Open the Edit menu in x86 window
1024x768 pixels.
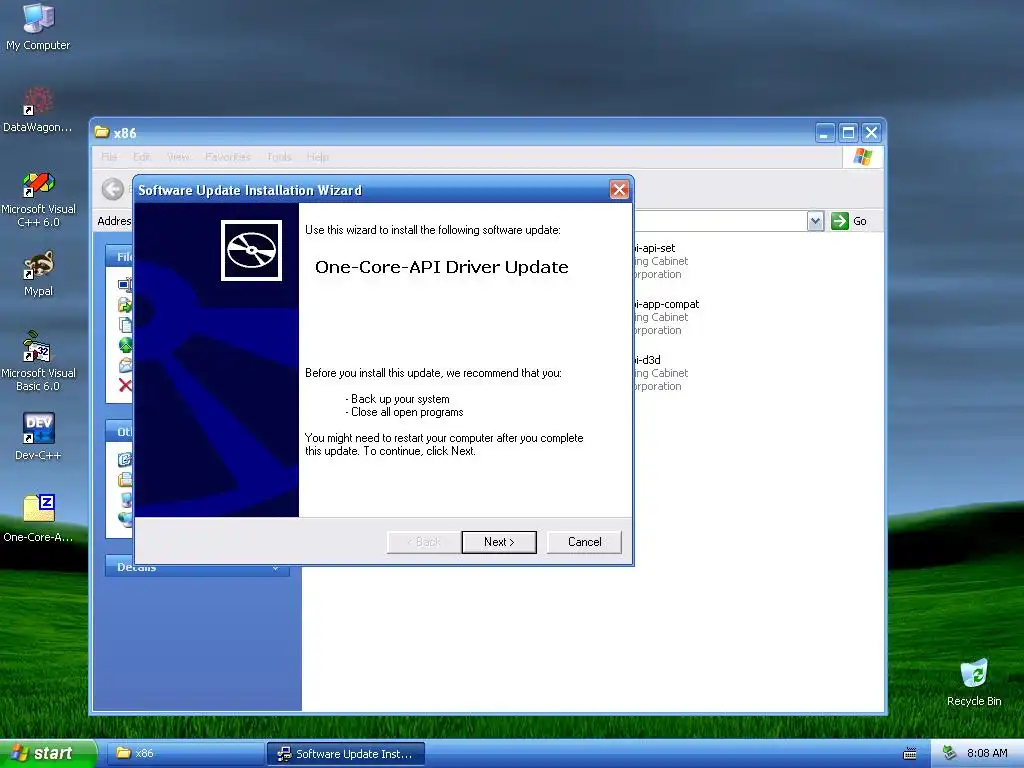(142, 157)
